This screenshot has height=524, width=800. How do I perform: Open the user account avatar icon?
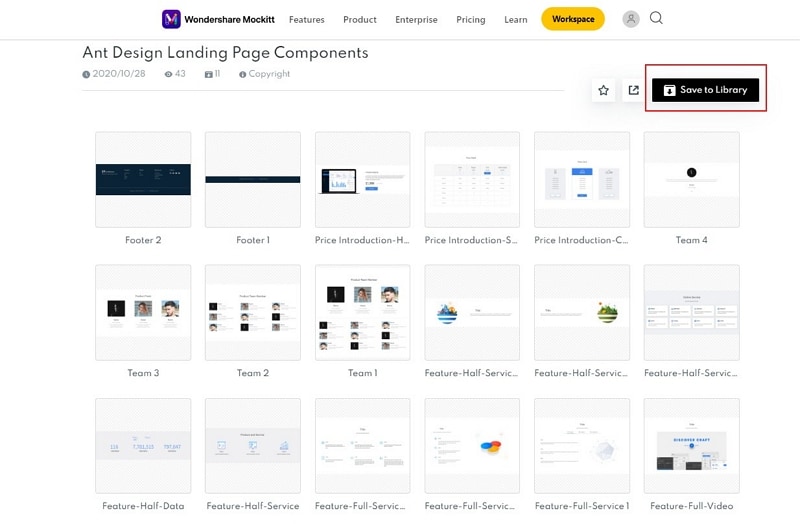click(631, 19)
